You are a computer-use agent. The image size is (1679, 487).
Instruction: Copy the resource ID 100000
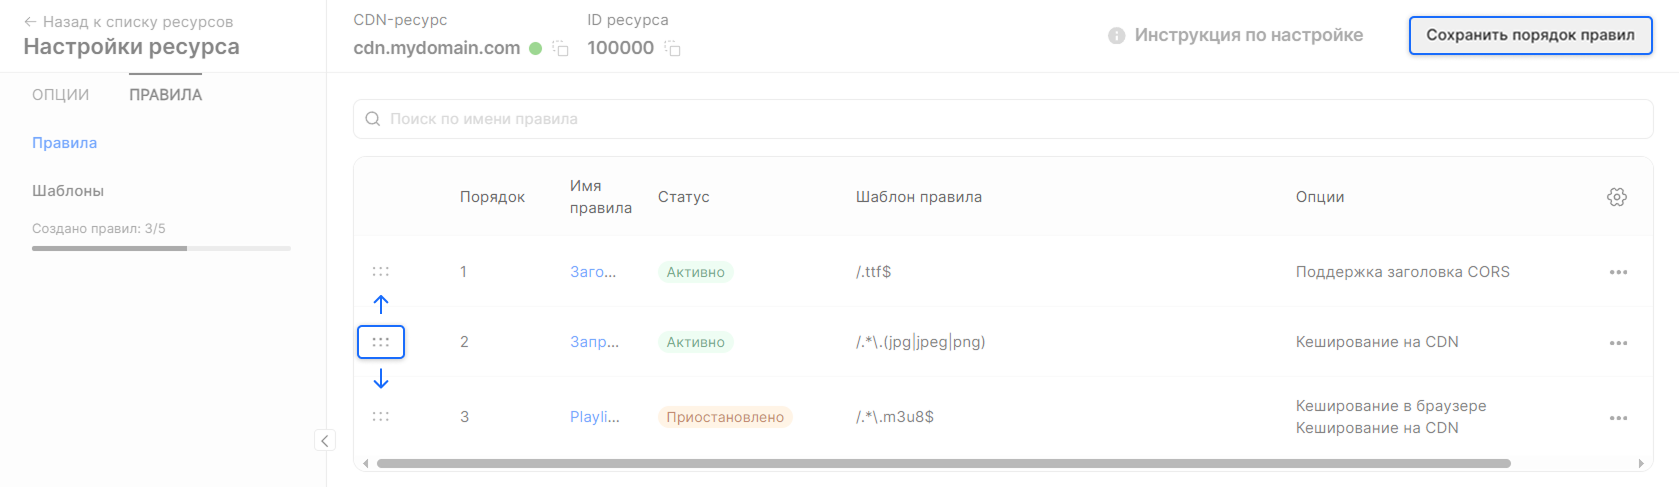673,48
